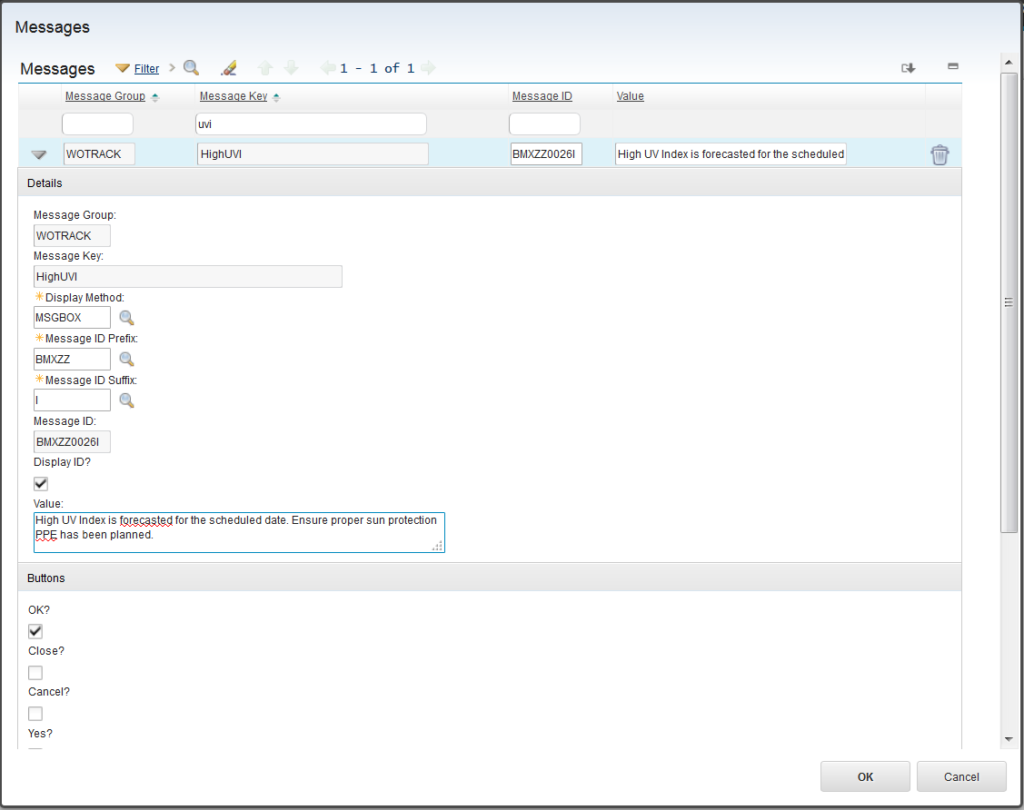
Task: Enable the Cancel? button checkbox
Action: pos(35,713)
